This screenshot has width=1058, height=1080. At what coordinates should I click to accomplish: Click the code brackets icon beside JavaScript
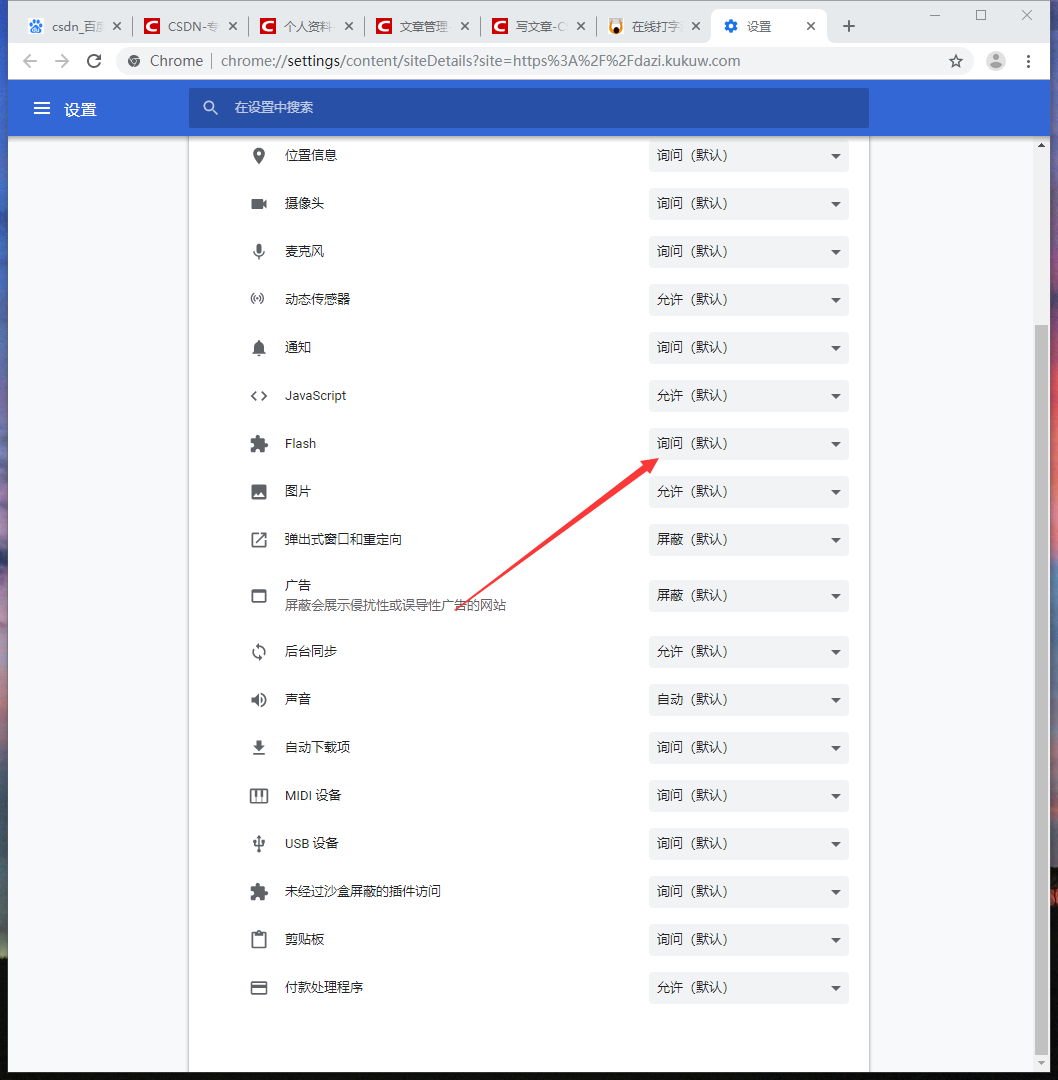coord(258,396)
